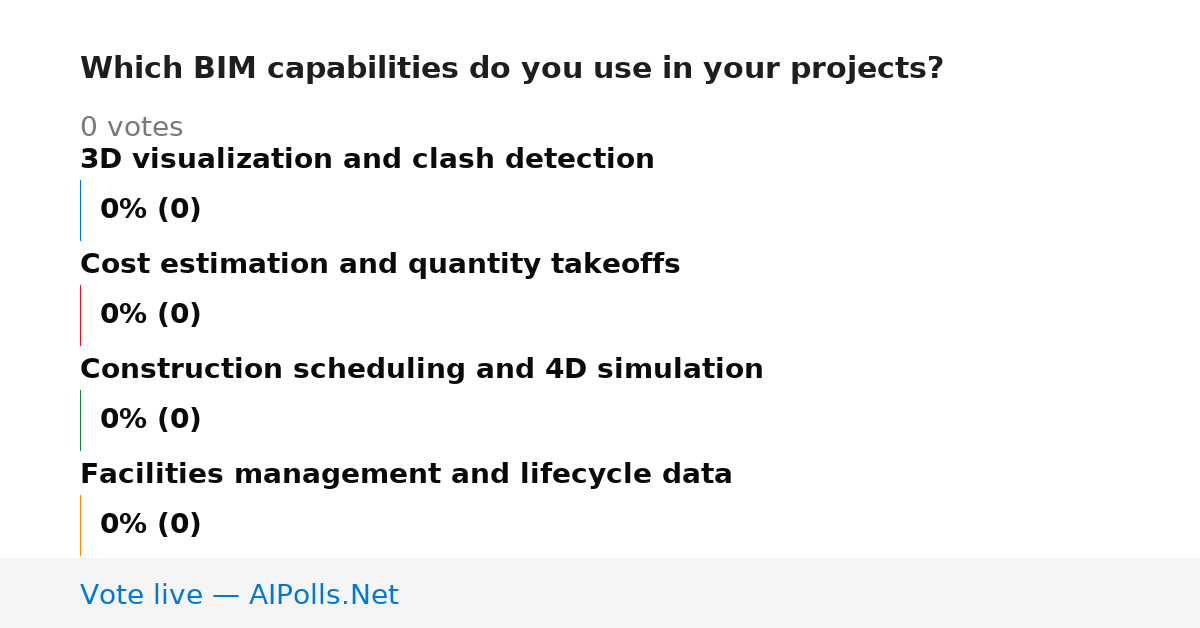
Task: Click 0% (0) result for Cost estimation
Action: [150, 315]
